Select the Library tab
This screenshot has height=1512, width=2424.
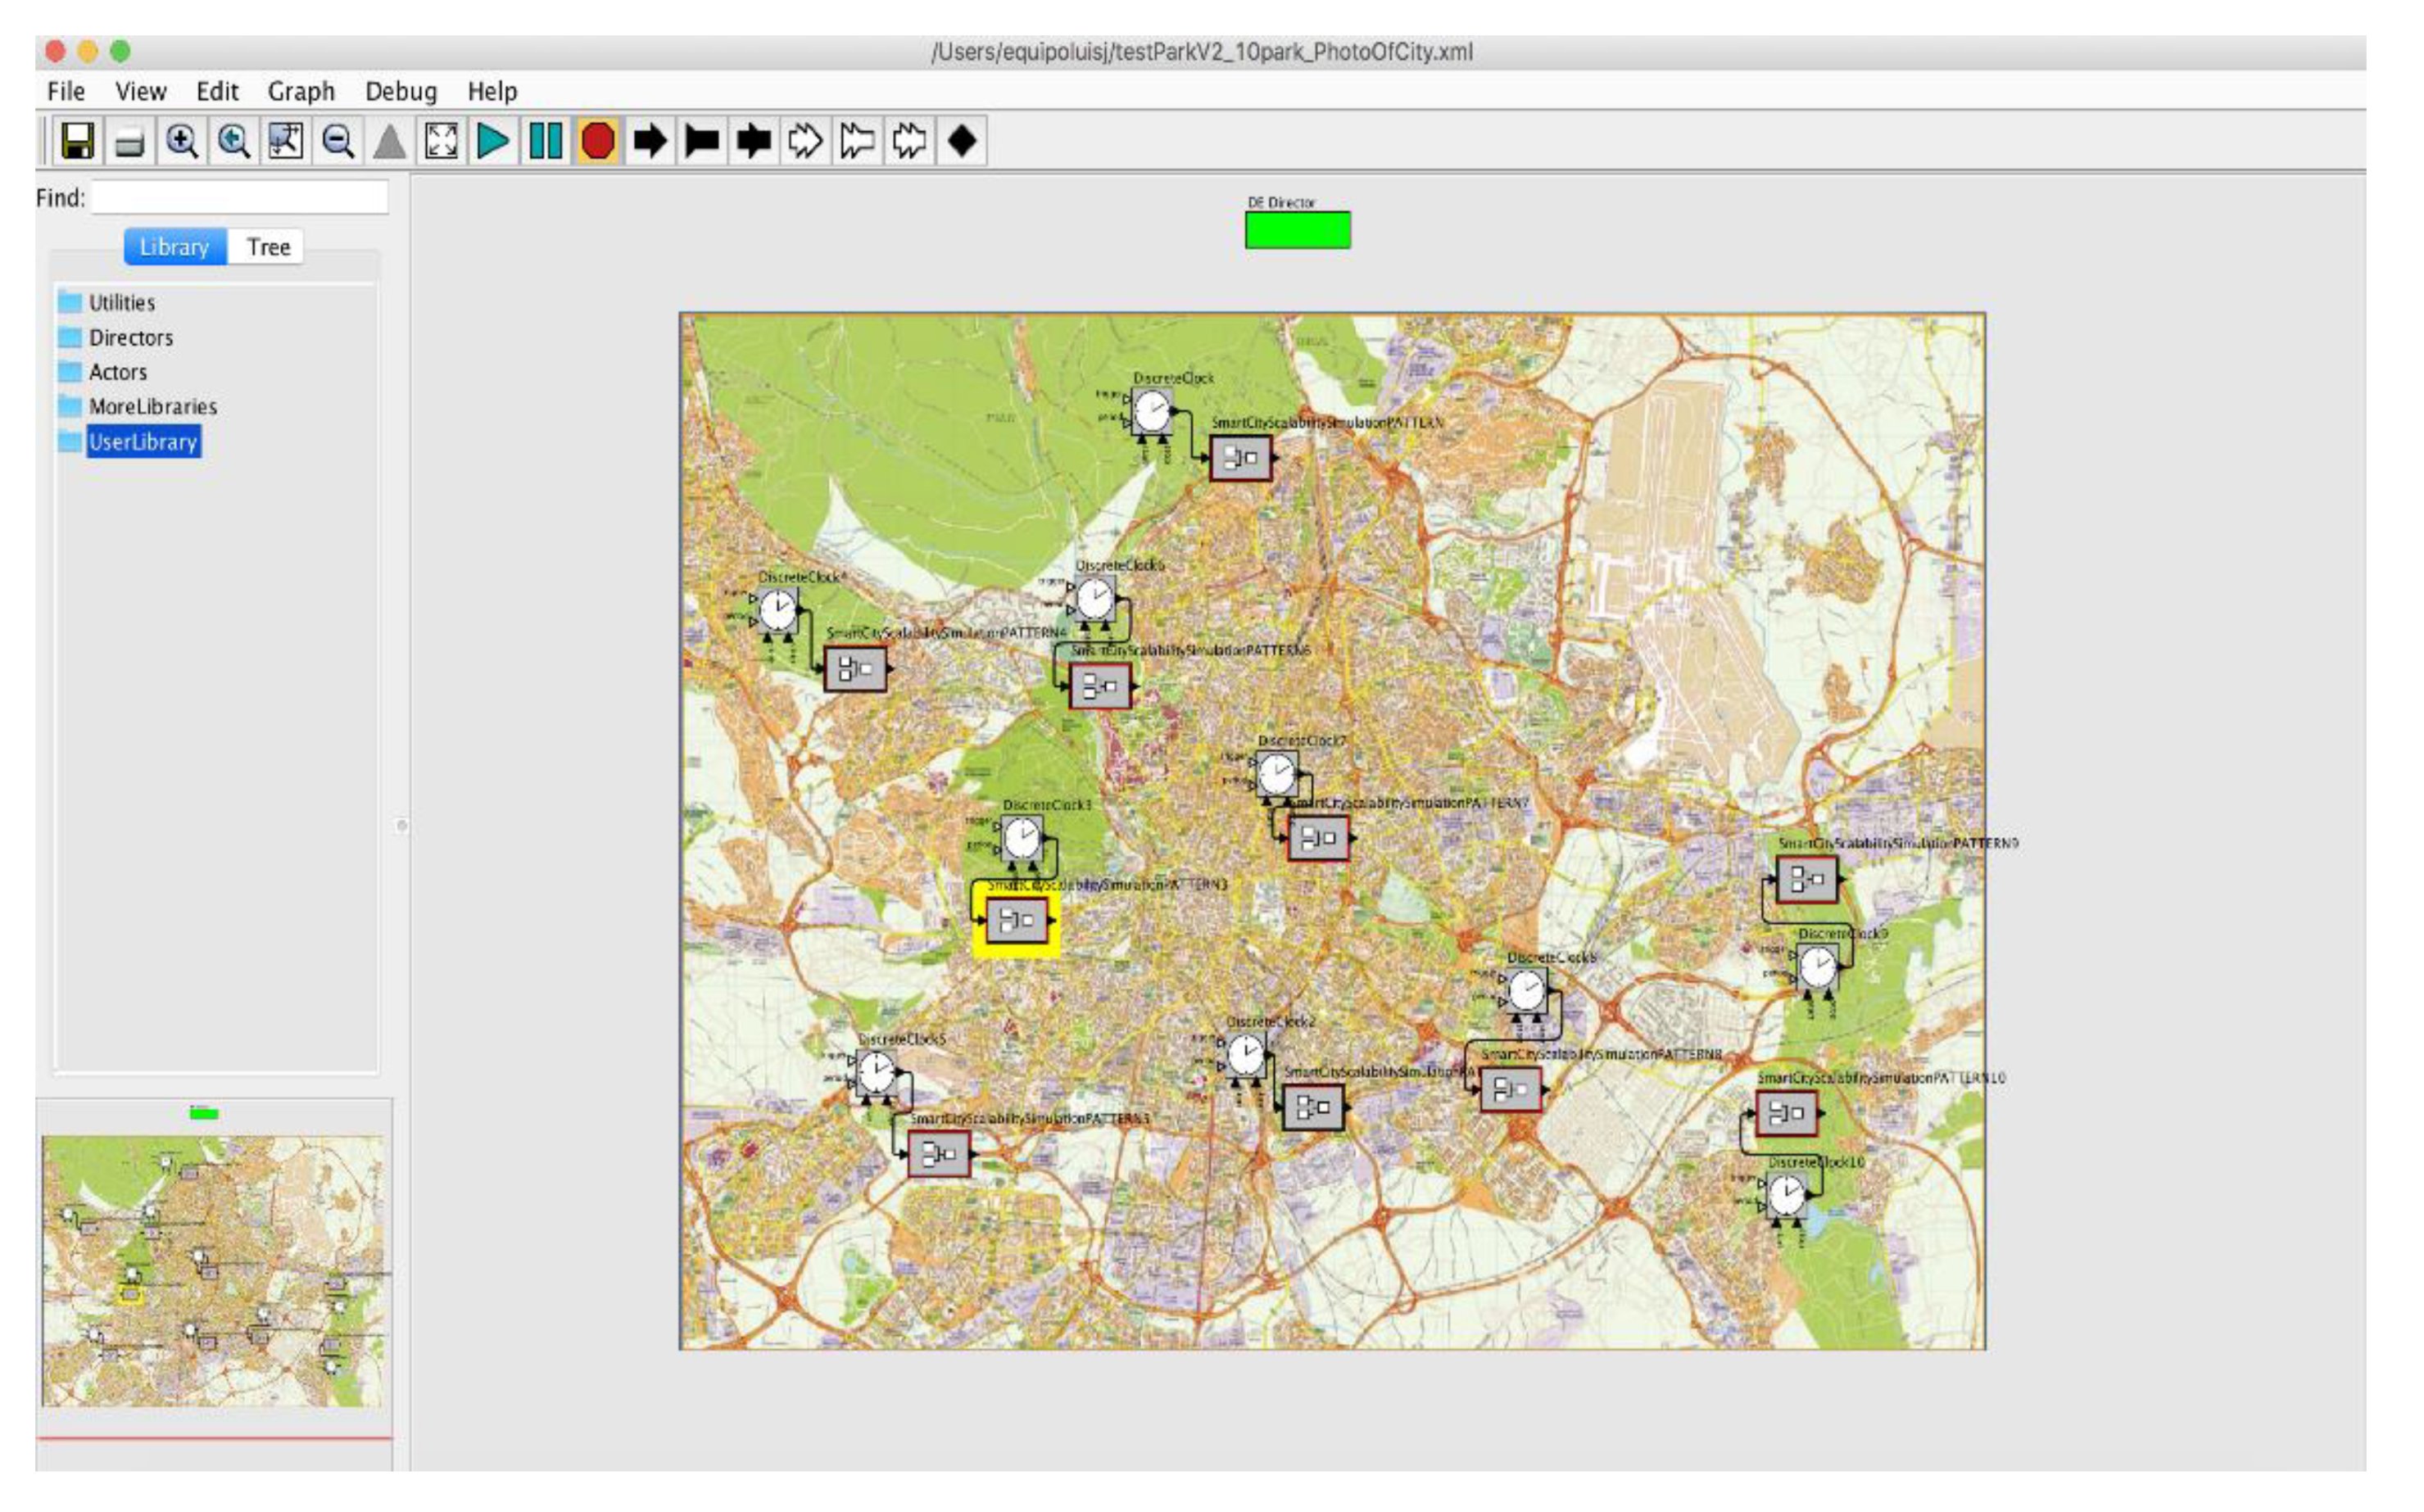click(174, 247)
